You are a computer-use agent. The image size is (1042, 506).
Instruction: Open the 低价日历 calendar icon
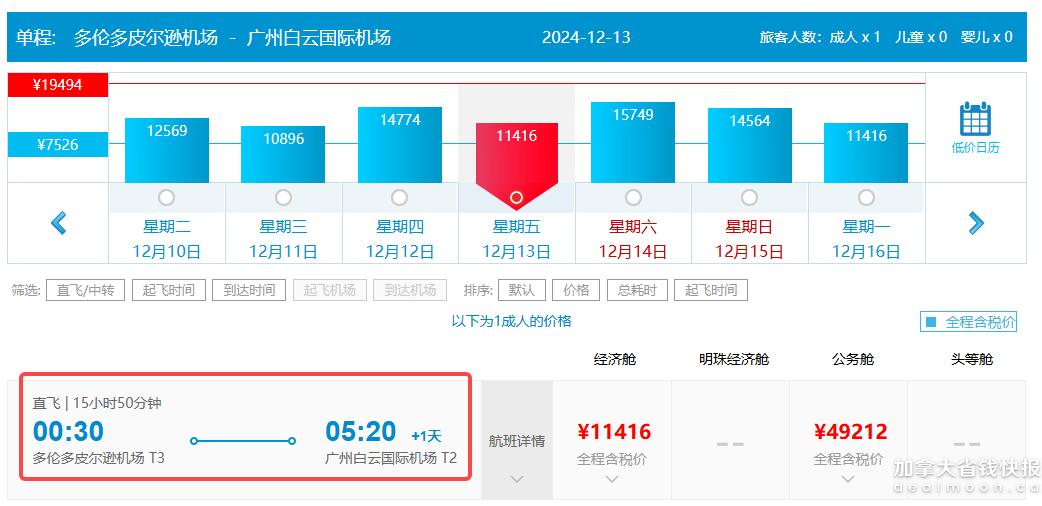(975, 127)
